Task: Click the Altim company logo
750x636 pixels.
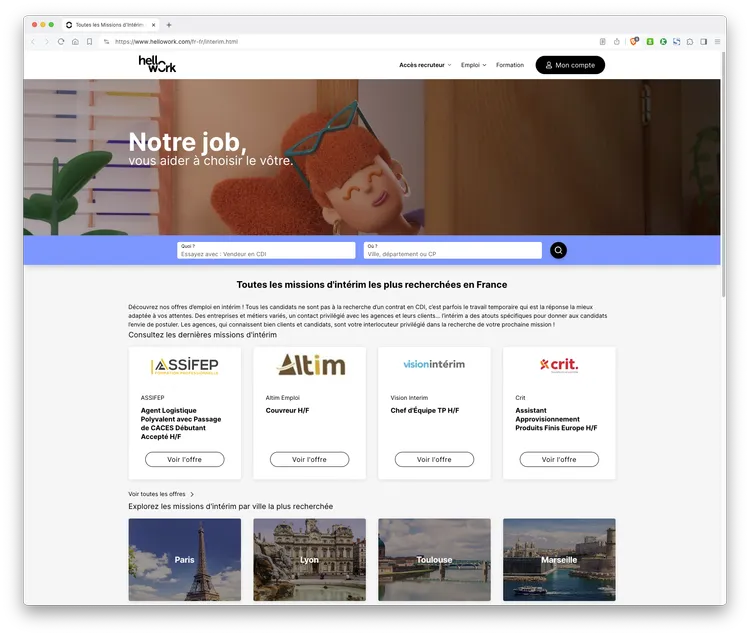Action: pos(311,365)
